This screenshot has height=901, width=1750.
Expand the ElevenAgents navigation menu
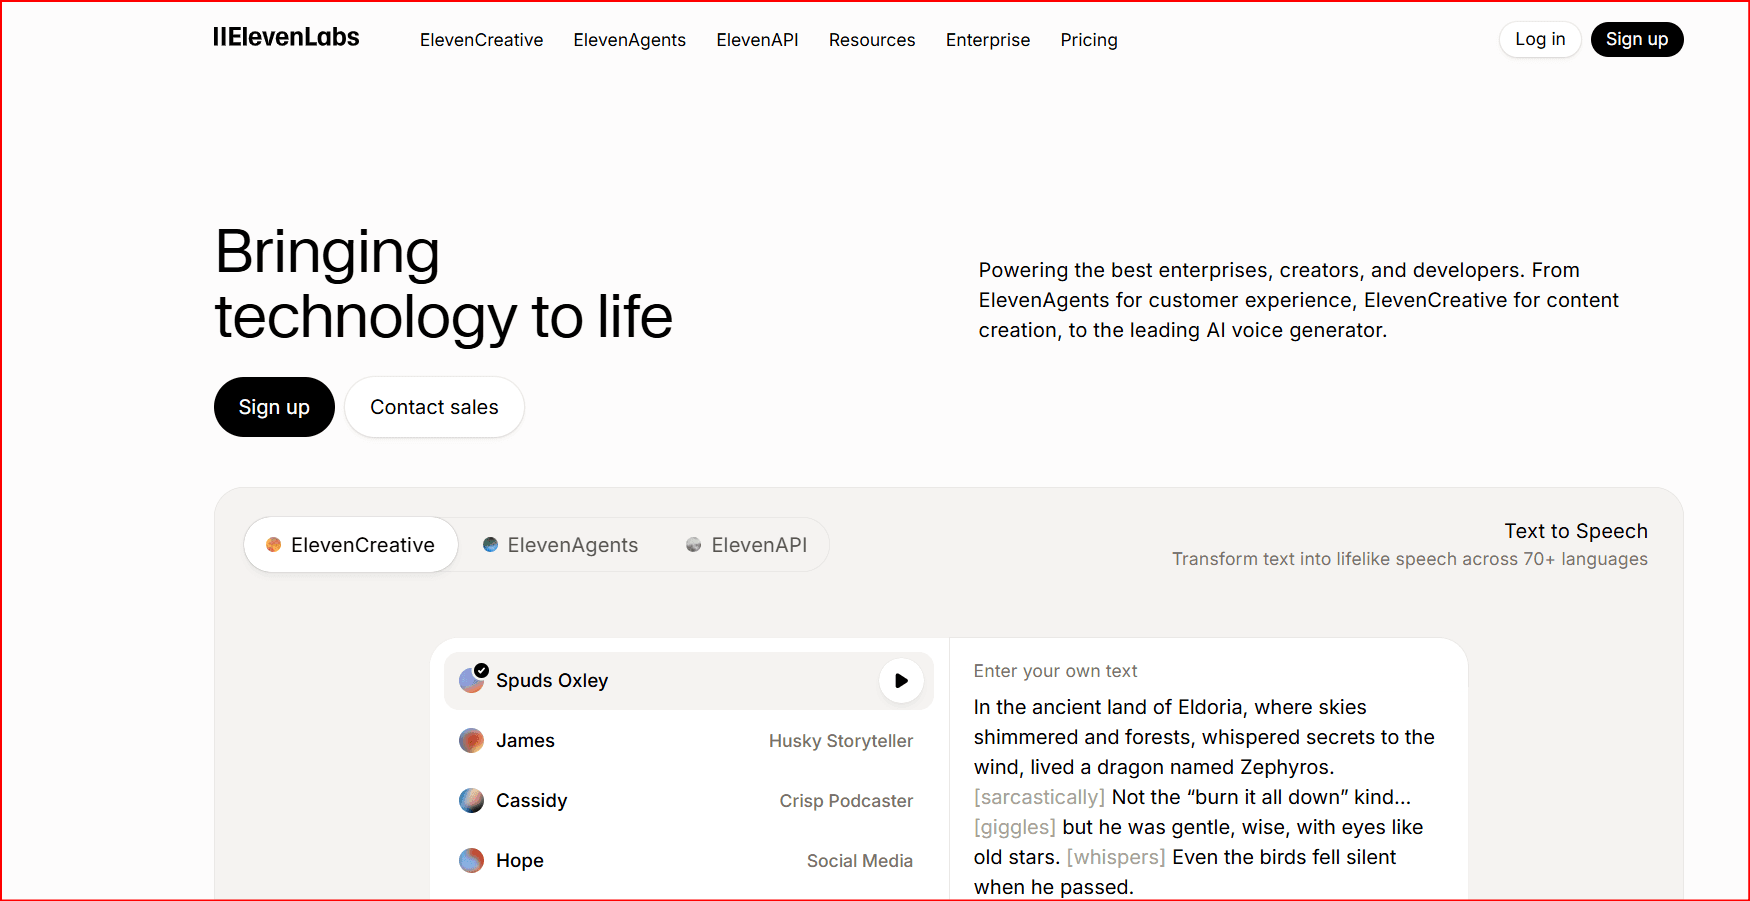[629, 40]
